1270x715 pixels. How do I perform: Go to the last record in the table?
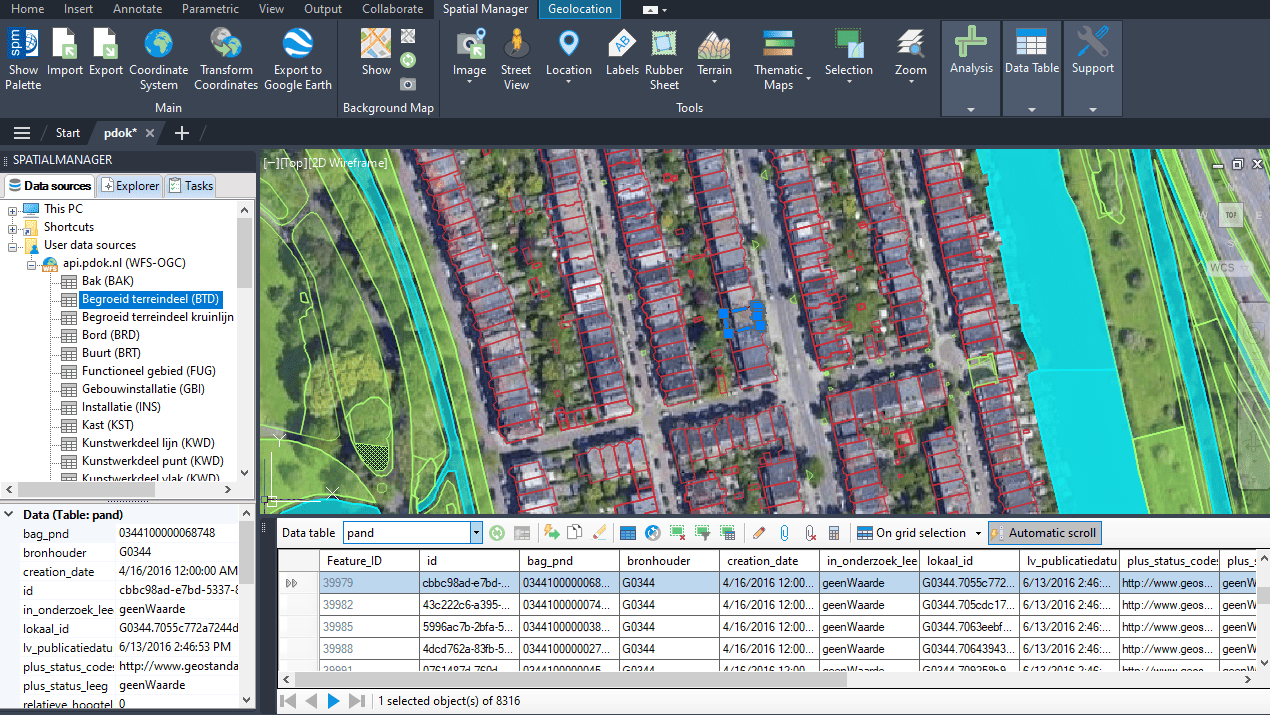pos(357,702)
